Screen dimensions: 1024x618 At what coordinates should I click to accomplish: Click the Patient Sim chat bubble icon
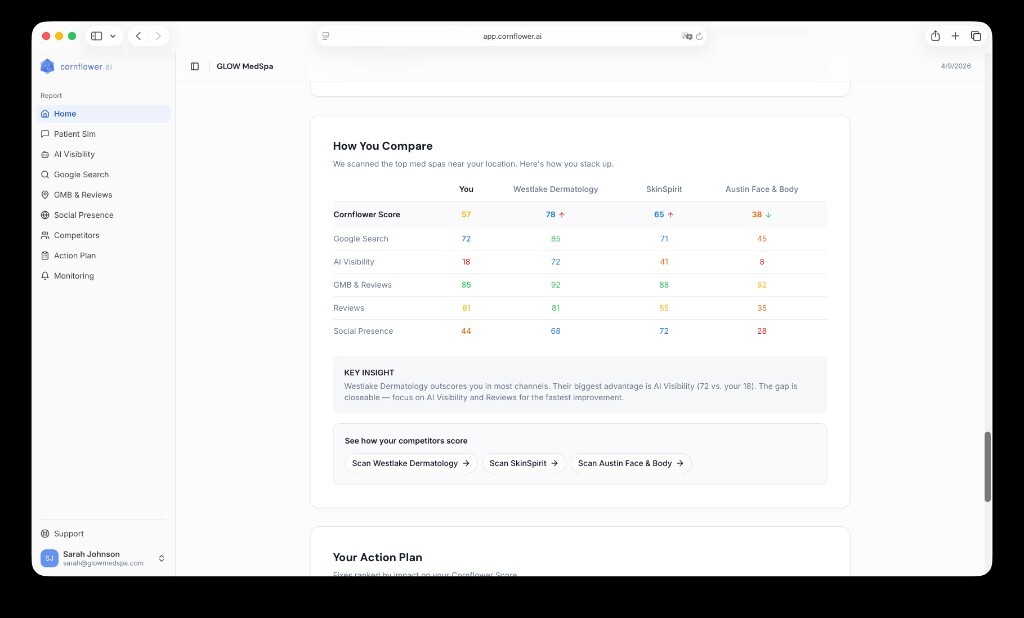pos(45,134)
